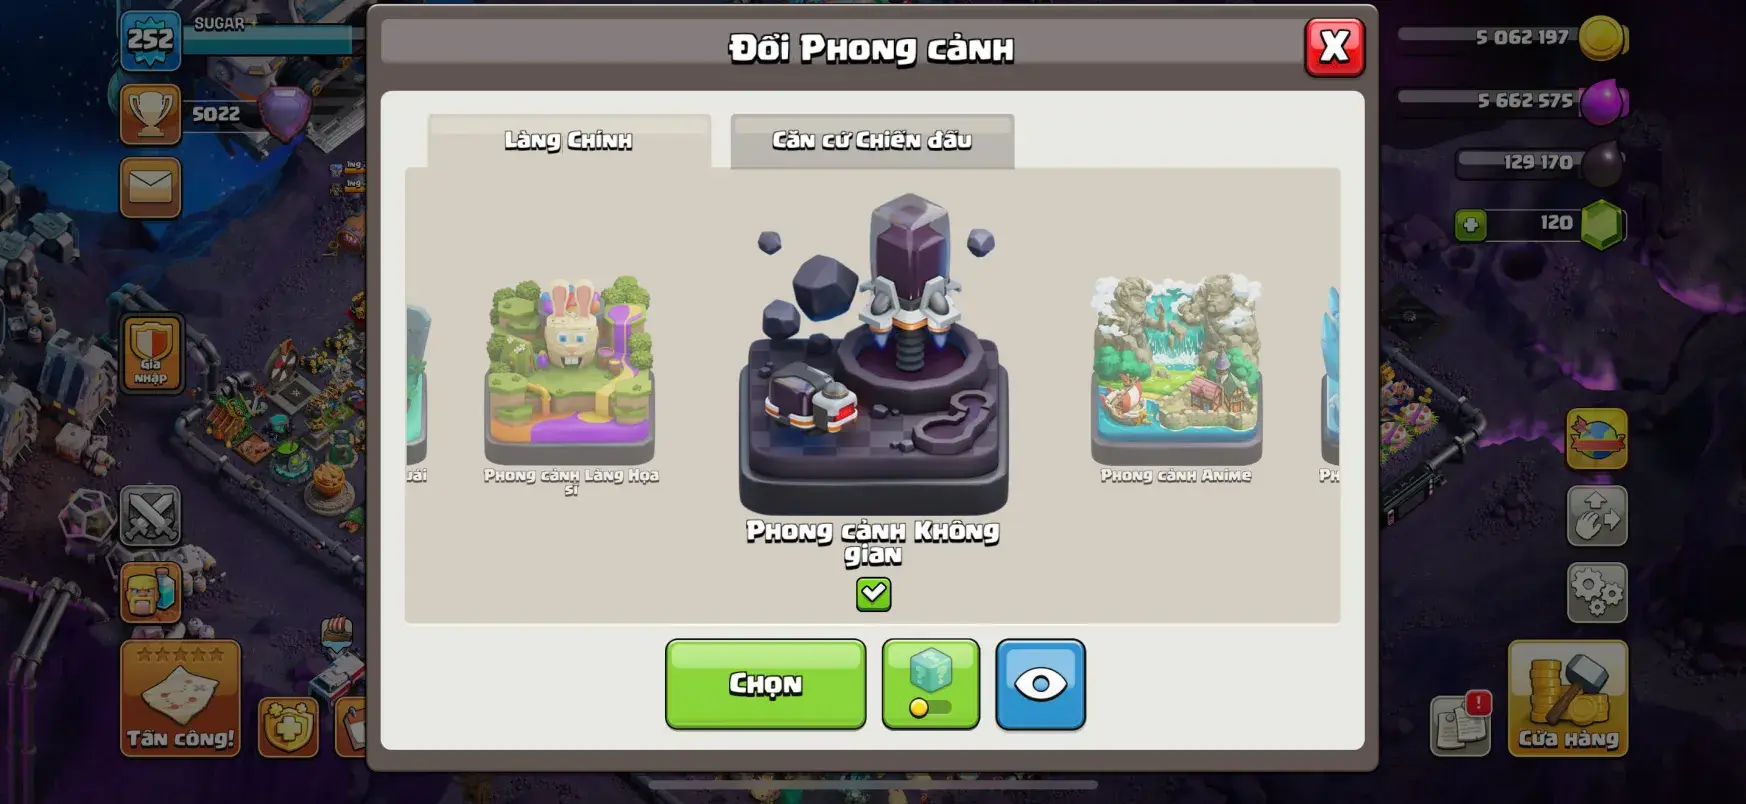Add gems with the green plus icon
This screenshot has height=804, width=1746.
coord(1470,224)
